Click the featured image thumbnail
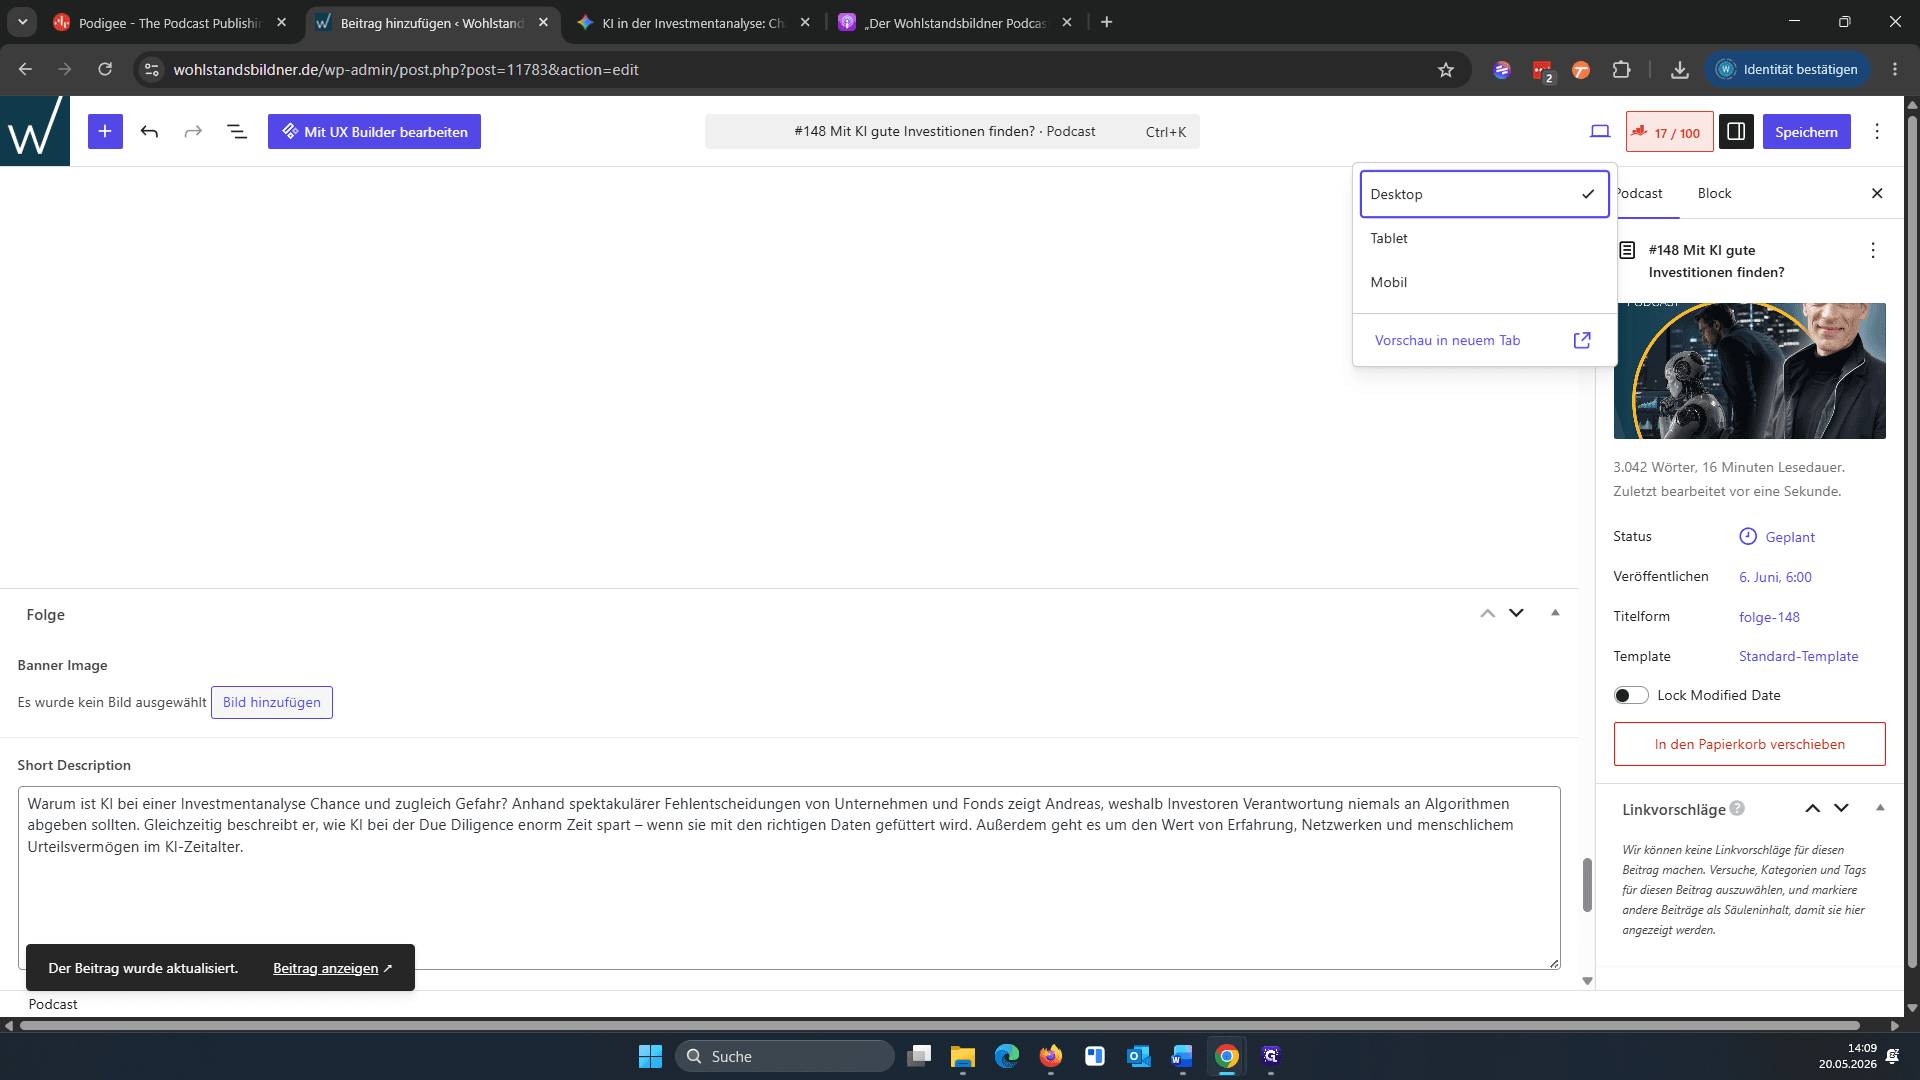 click(x=1749, y=370)
